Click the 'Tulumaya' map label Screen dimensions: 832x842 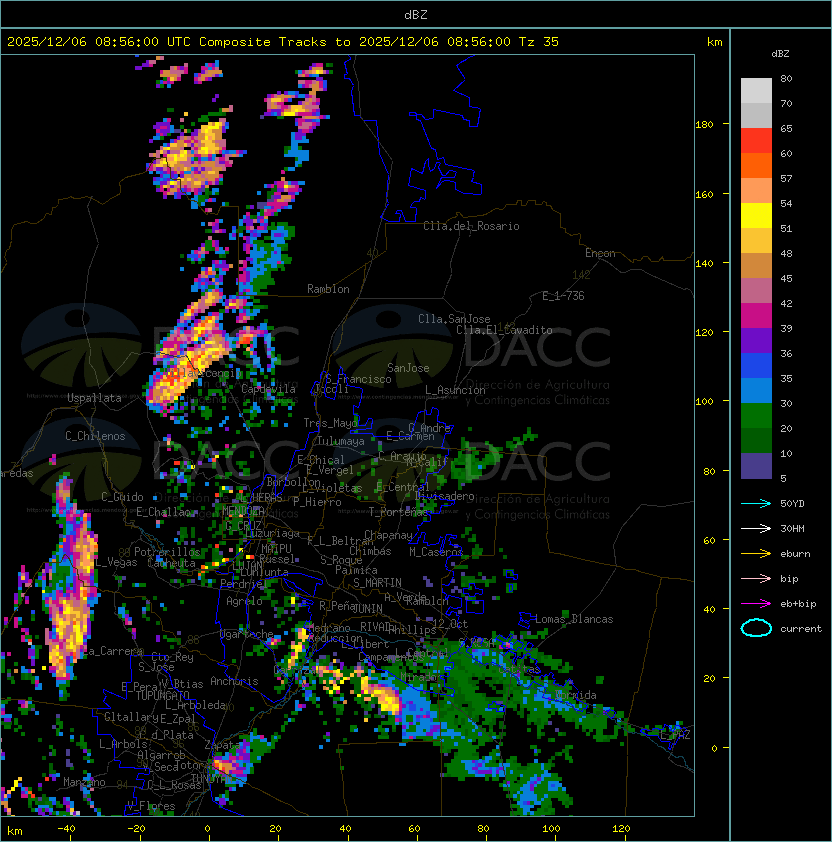(x=341, y=441)
